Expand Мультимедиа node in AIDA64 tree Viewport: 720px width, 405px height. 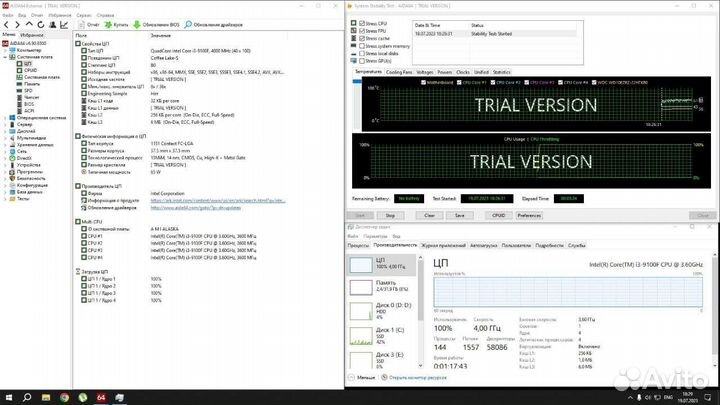6,138
